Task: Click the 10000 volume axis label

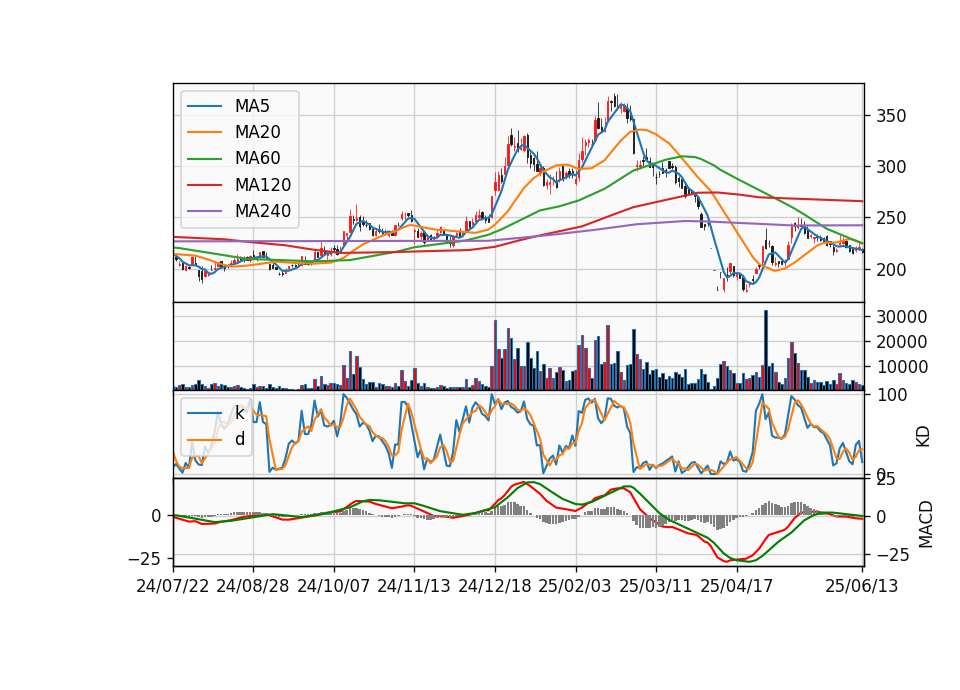Action: 901,367
